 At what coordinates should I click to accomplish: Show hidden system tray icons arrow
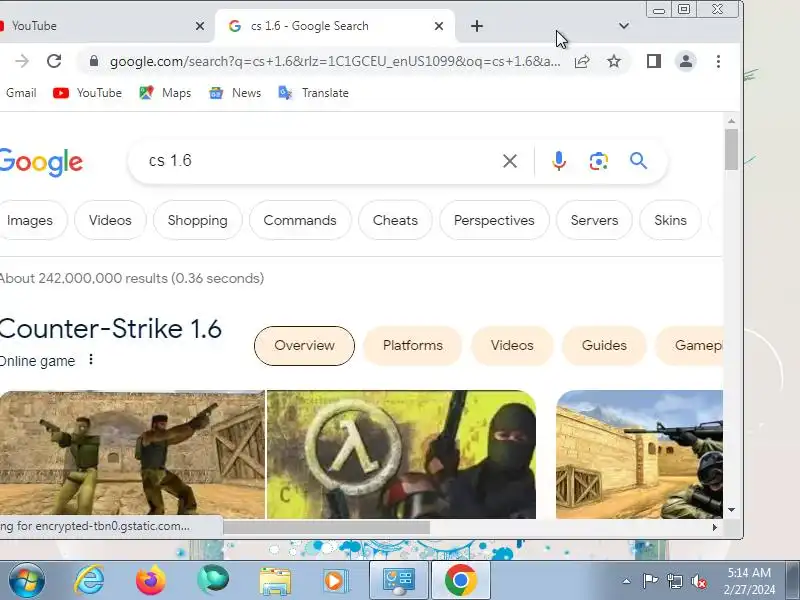[626, 581]
